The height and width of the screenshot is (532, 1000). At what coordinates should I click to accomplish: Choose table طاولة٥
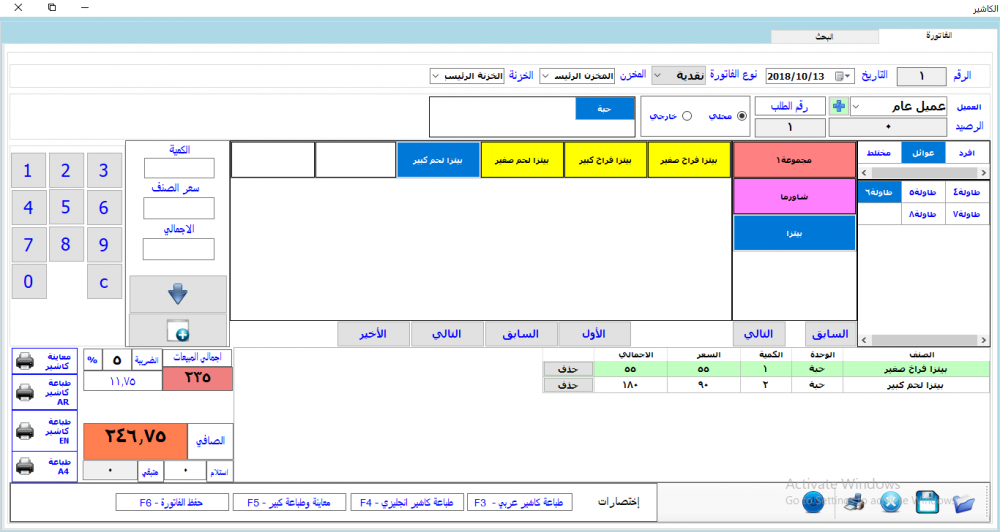(x=923, y=192)
